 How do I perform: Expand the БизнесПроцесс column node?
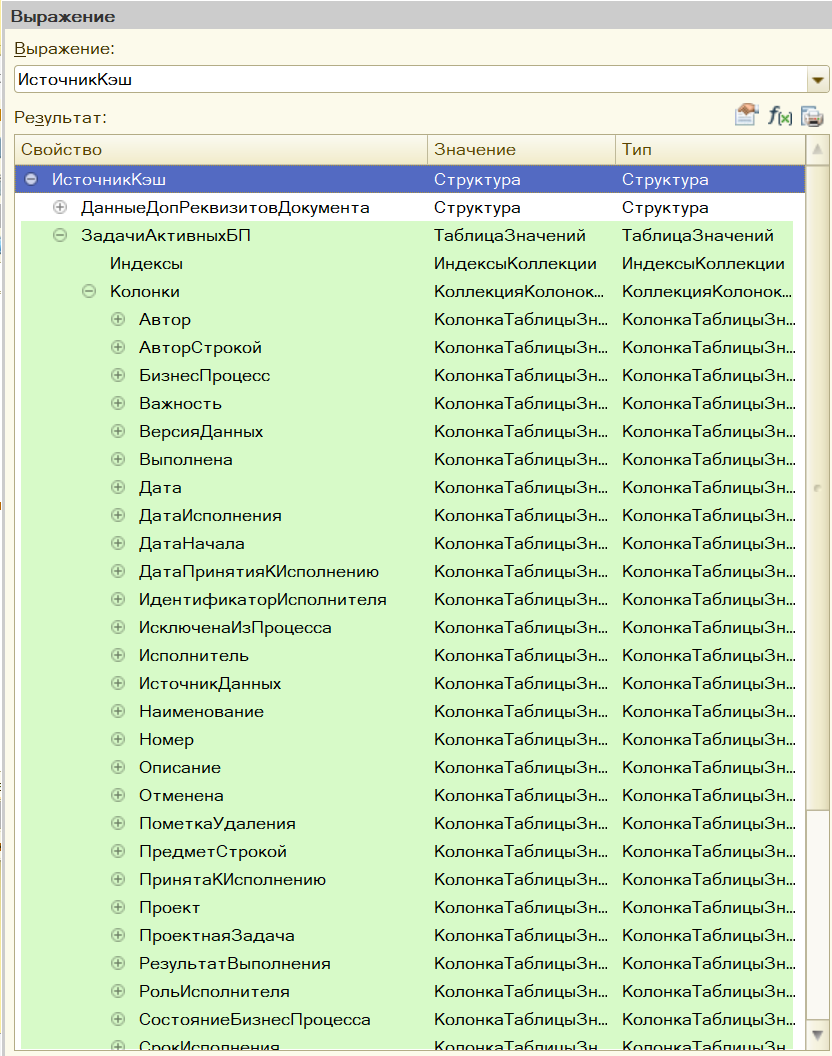coord(118,376)
